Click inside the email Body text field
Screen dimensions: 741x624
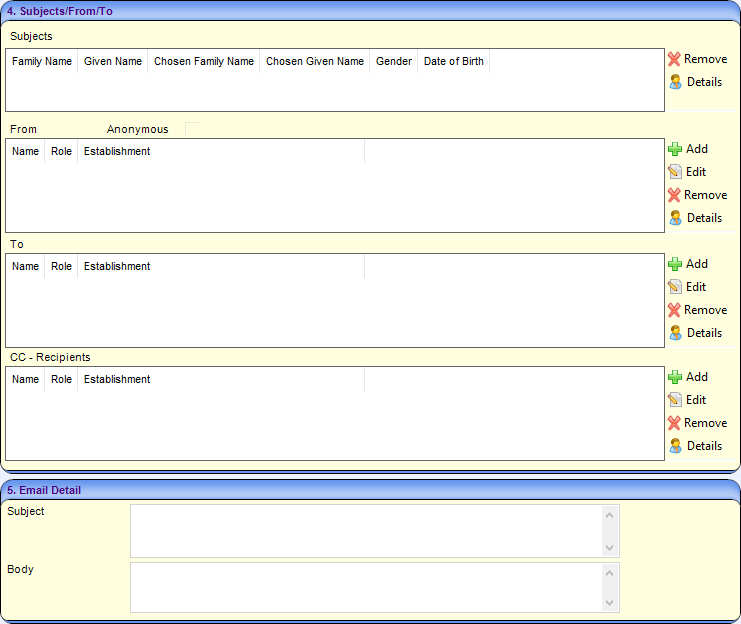pos(366,587)
